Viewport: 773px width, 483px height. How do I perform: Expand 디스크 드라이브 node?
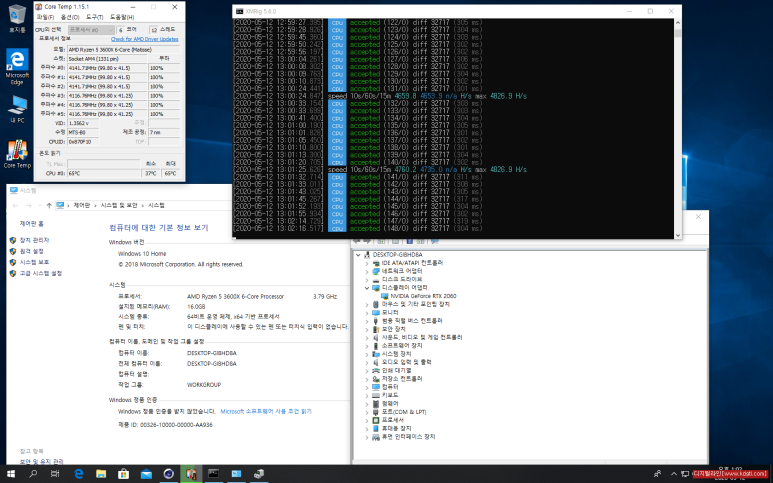click(367, 279)
